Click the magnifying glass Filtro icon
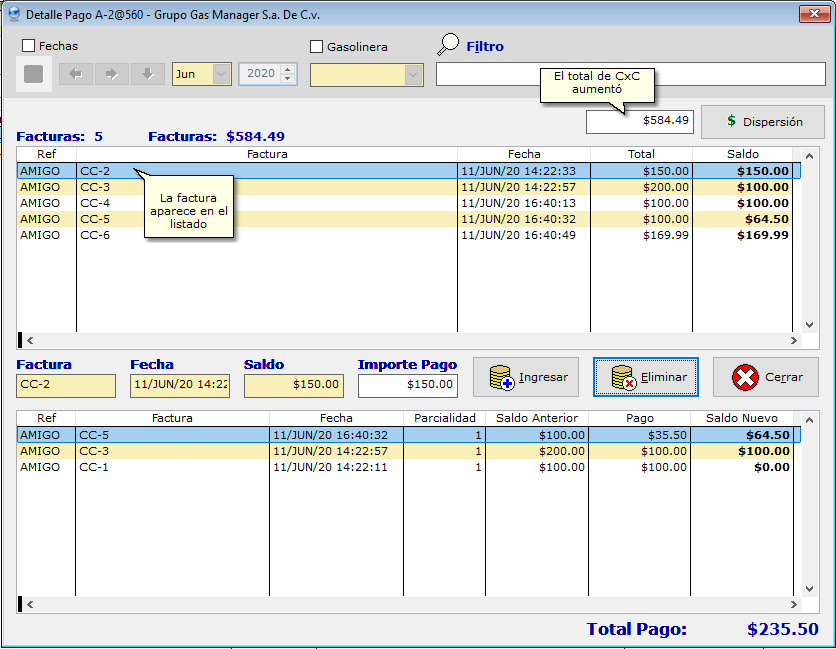The height and width of the screenshot is (649, 836). point(449,45)
